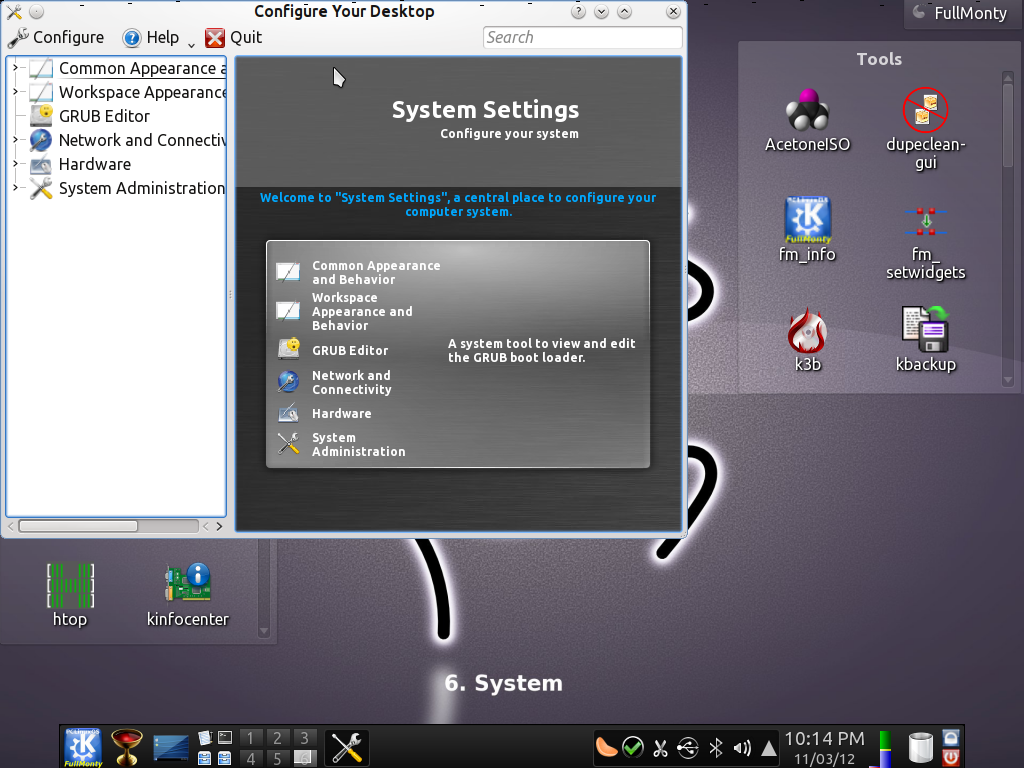The image size is (1024, 768).
Task: Open Network and Connectivity link
Action: [x=352, y=382]
